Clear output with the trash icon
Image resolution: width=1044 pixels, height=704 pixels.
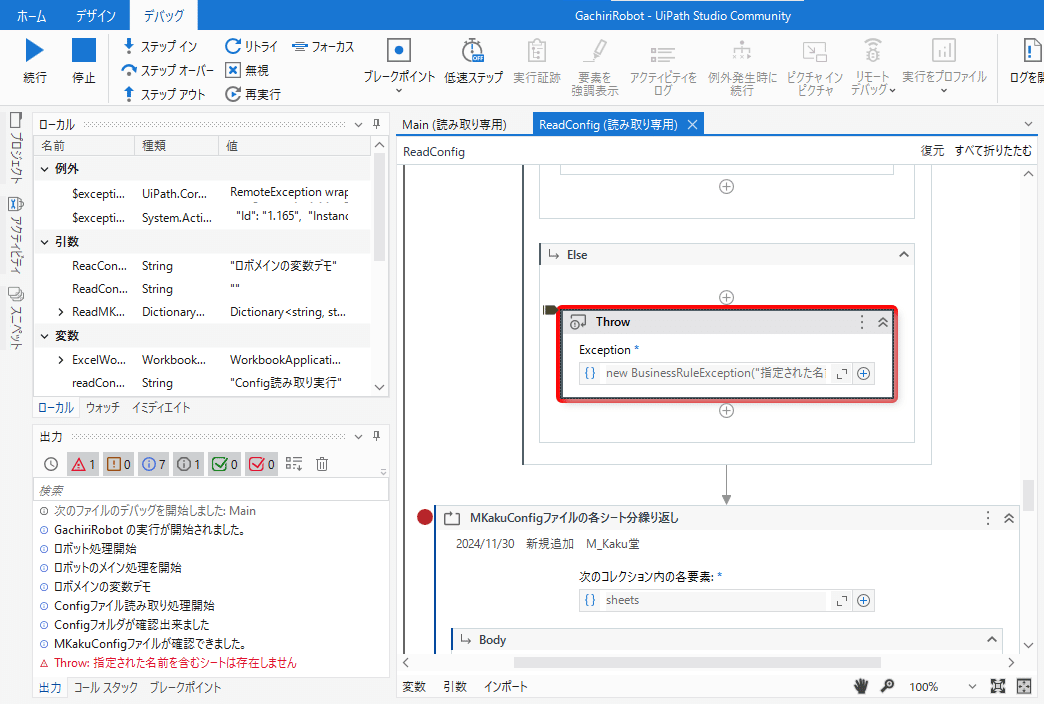point(322,464)
